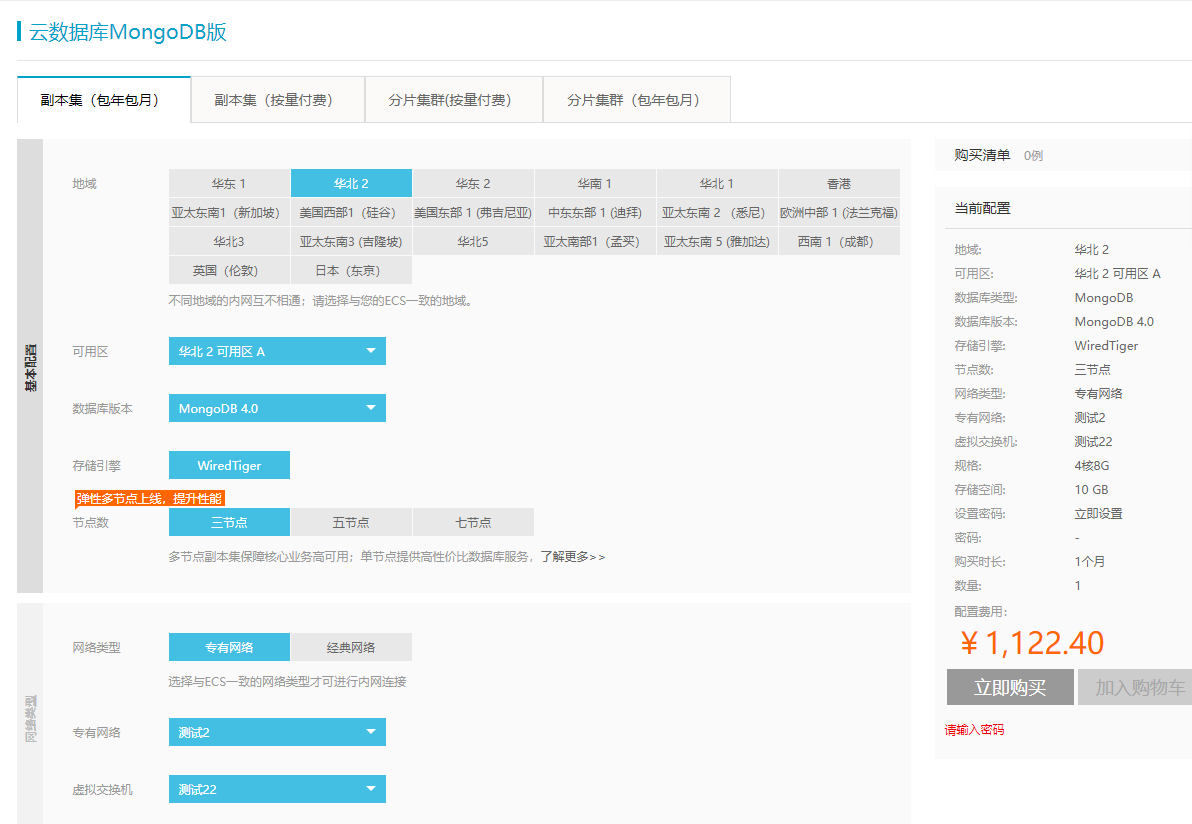The image size is (1192, 824).
Task: Open the 虚拟交换机 测试22 dropdown
Action: click(x=277, y=789)
